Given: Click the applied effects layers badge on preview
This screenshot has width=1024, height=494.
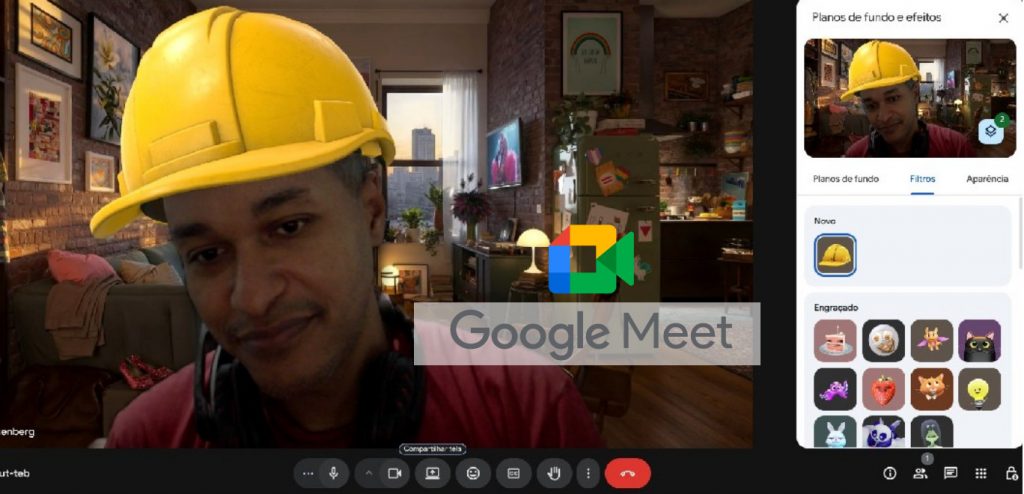Looking at the screenshot, I should coord(991,131).
